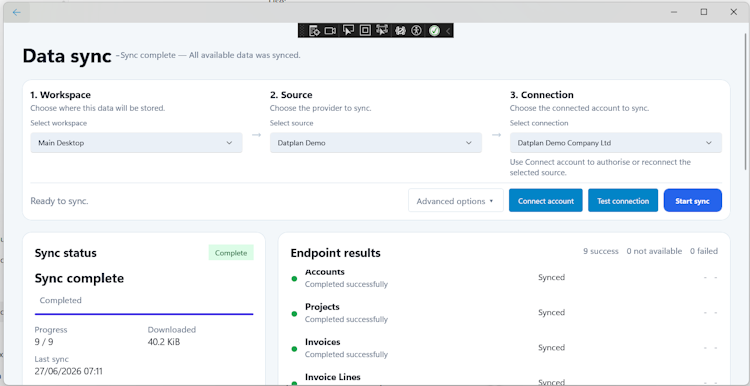Click the Synced status for Accounts
Viewport: 750px width, 386px height.
tap(551, 277)
